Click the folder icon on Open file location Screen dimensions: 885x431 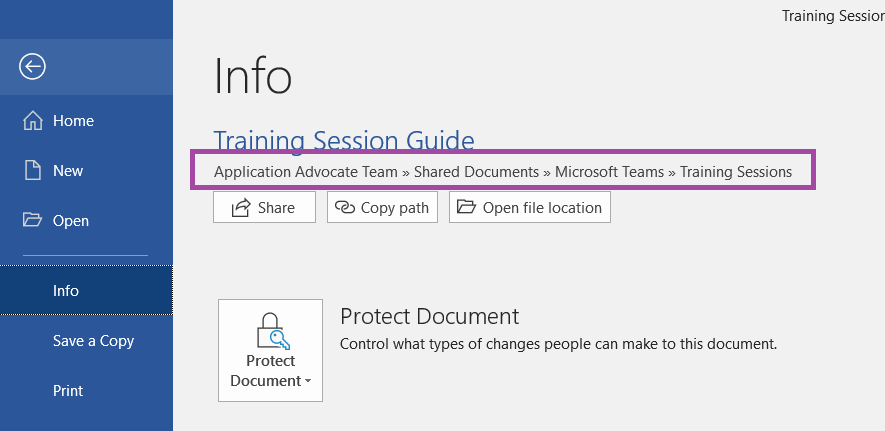coord(466,207)
